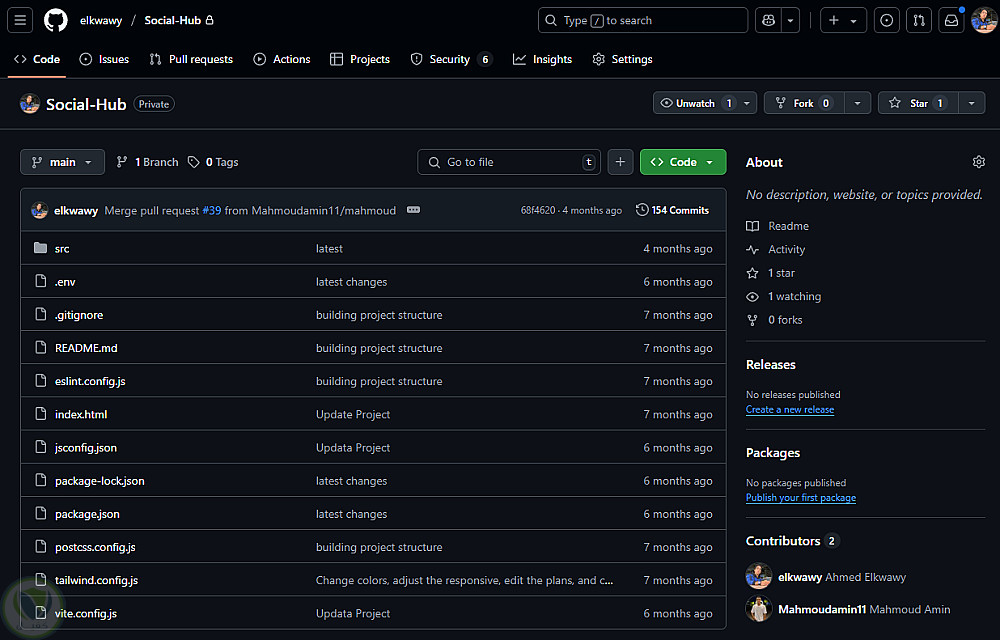Click the plus add file button
1000x640 pixels.
[620, 162]
